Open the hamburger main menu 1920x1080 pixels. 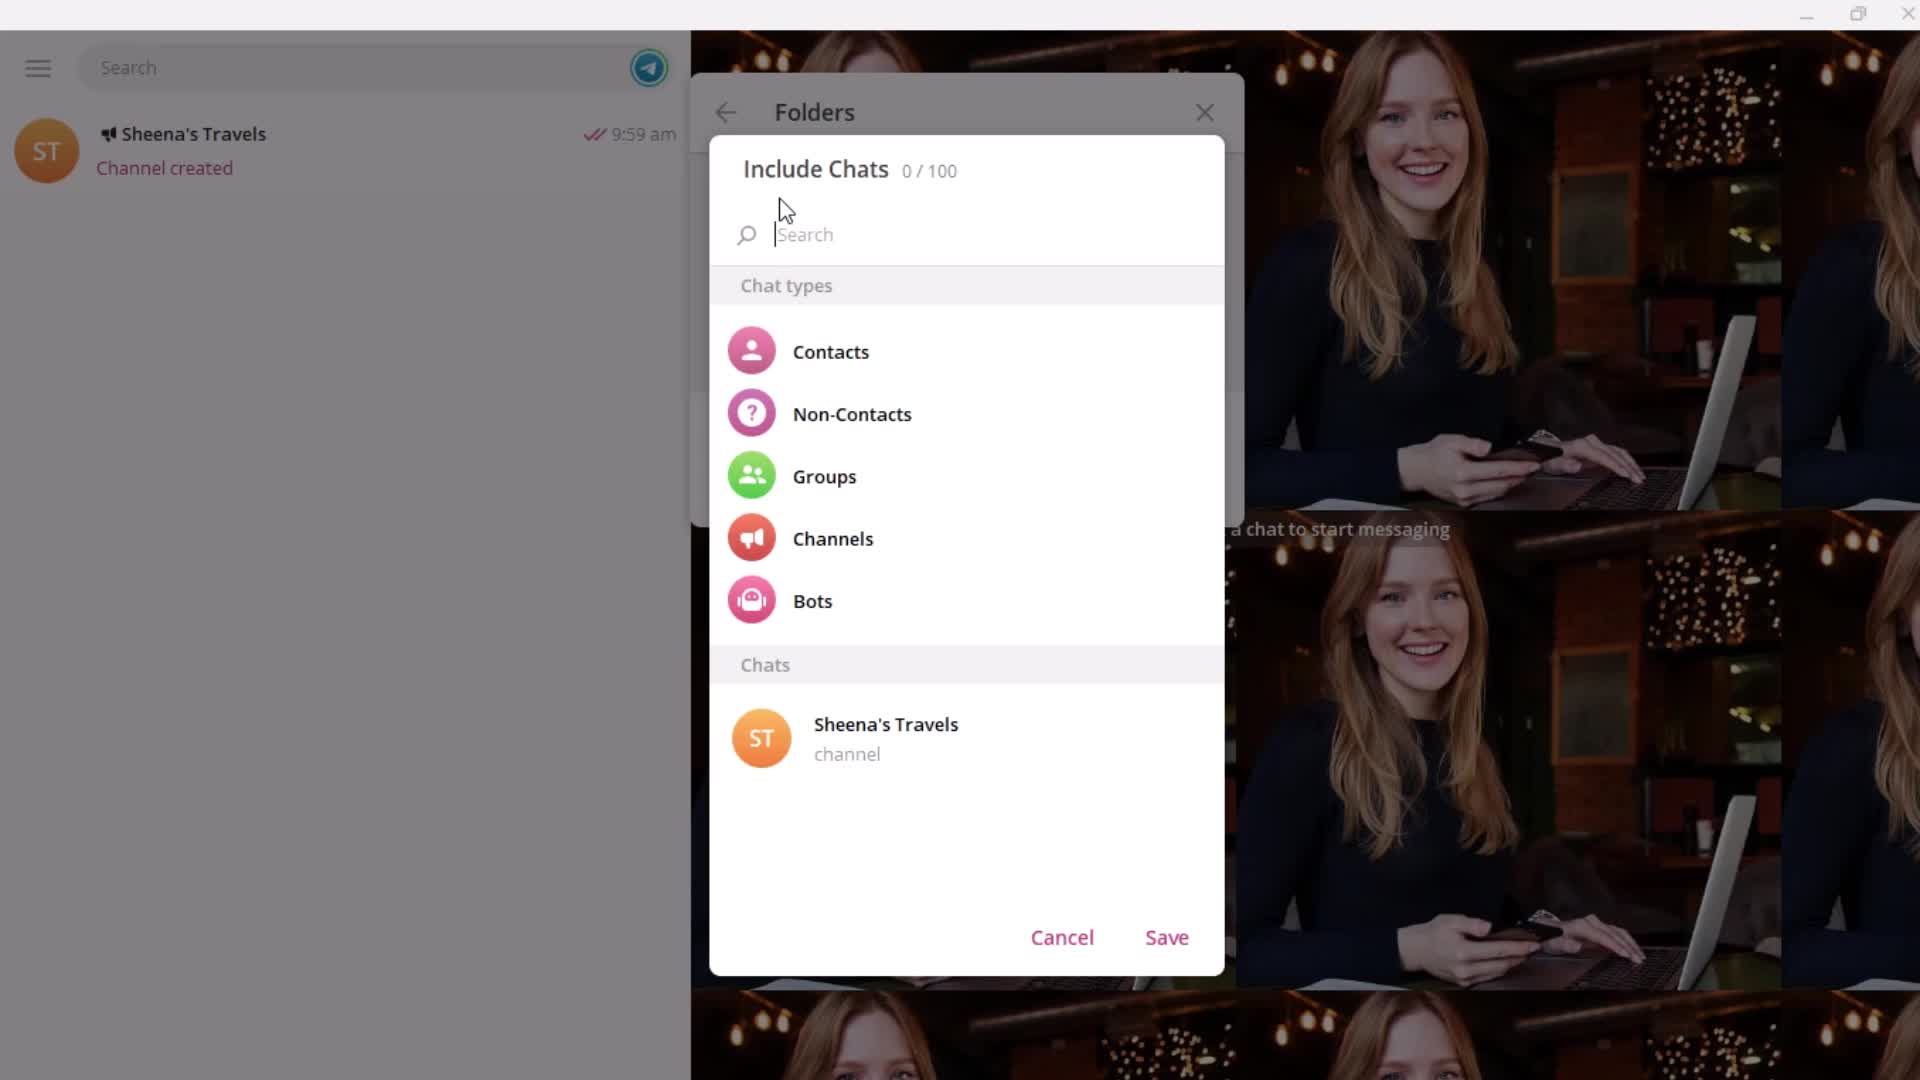tap(37, 68)
